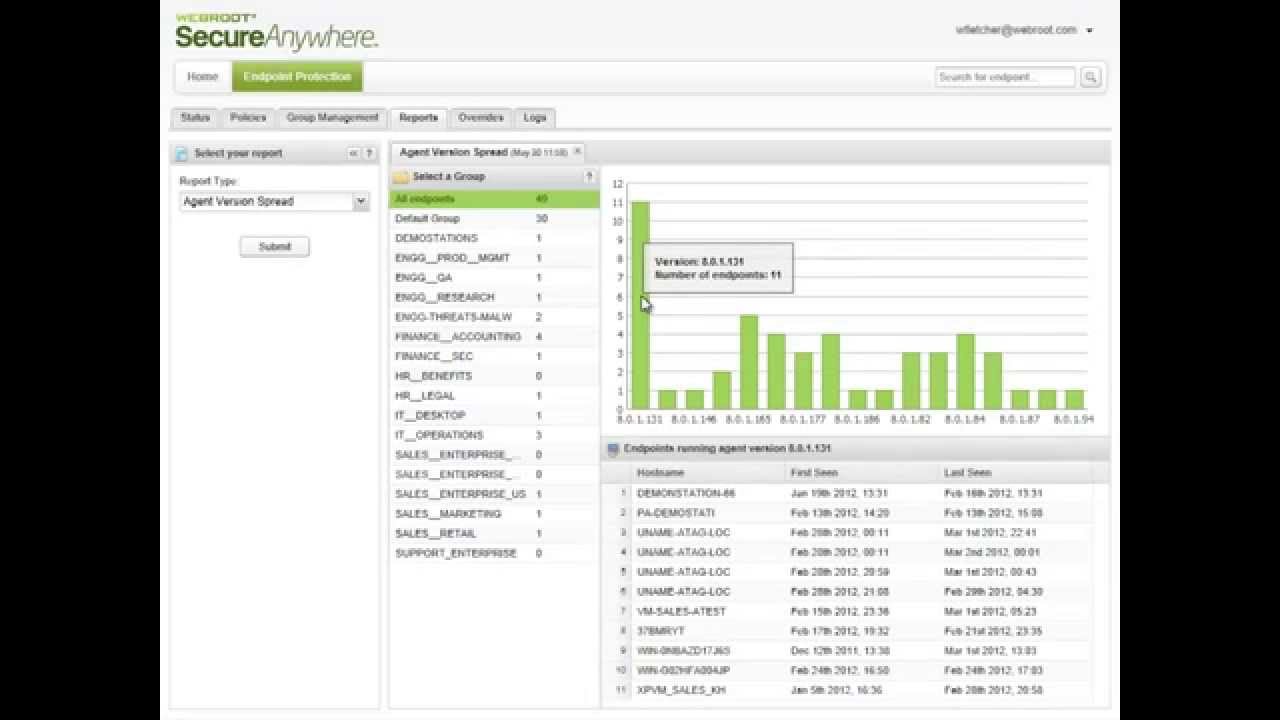Focus the Search for endpoint field
The height and width of the screenshot is (720, 1280).
coord(1005,77)
